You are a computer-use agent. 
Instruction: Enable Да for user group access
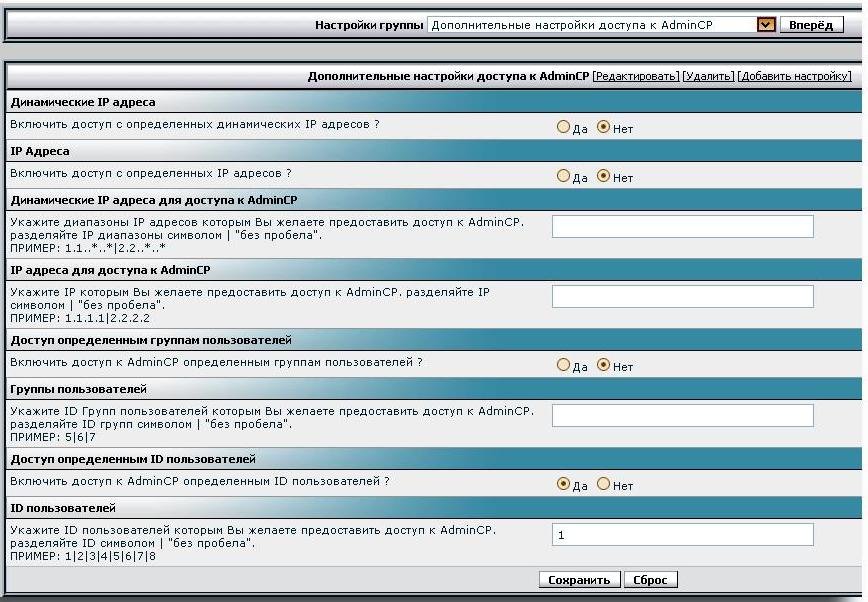563,365
